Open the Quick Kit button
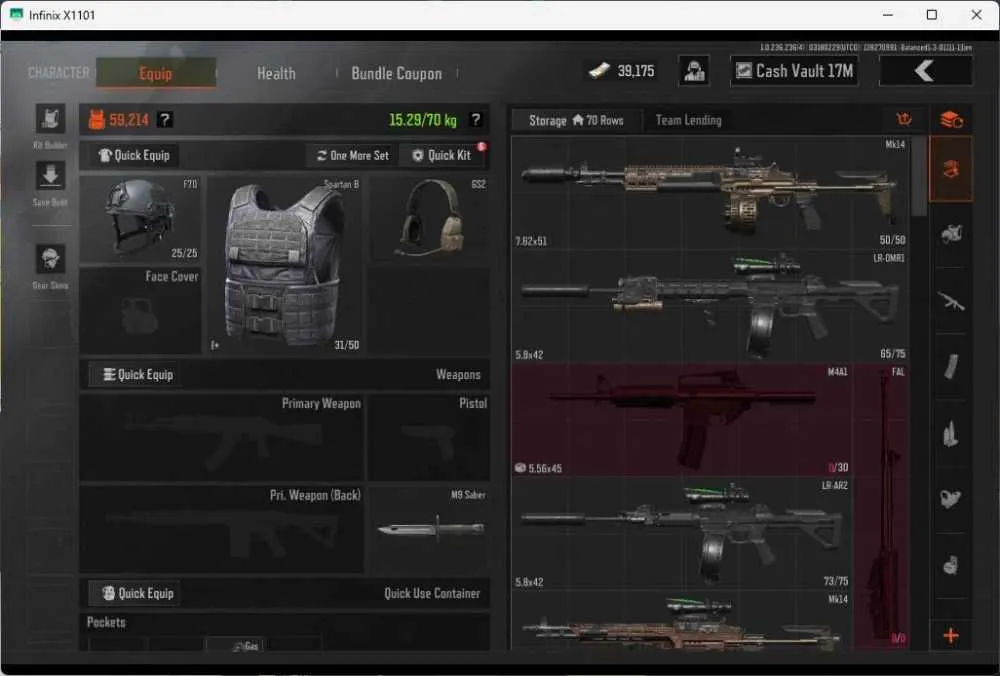The height and width of the screenshot is (676, 1000). coord(441,155)
